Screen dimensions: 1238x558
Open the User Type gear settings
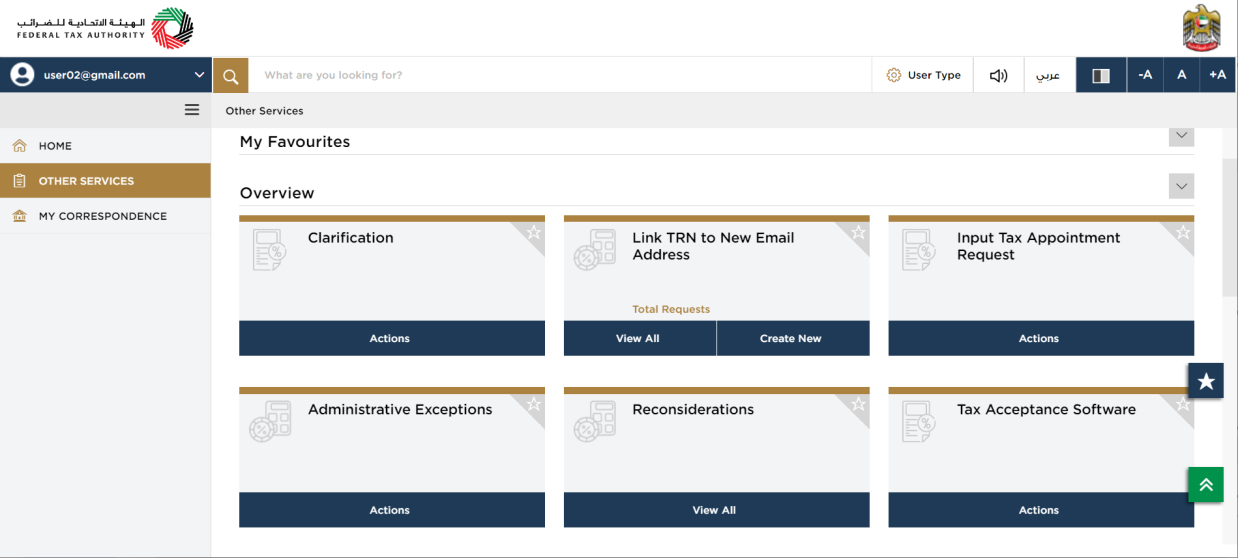[x=923, y=75]
